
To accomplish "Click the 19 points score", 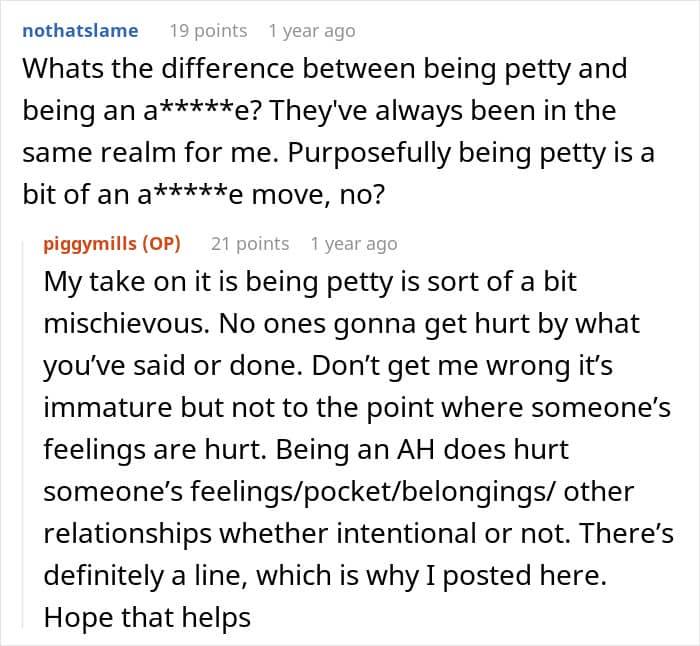I will (x=208, y=31).
